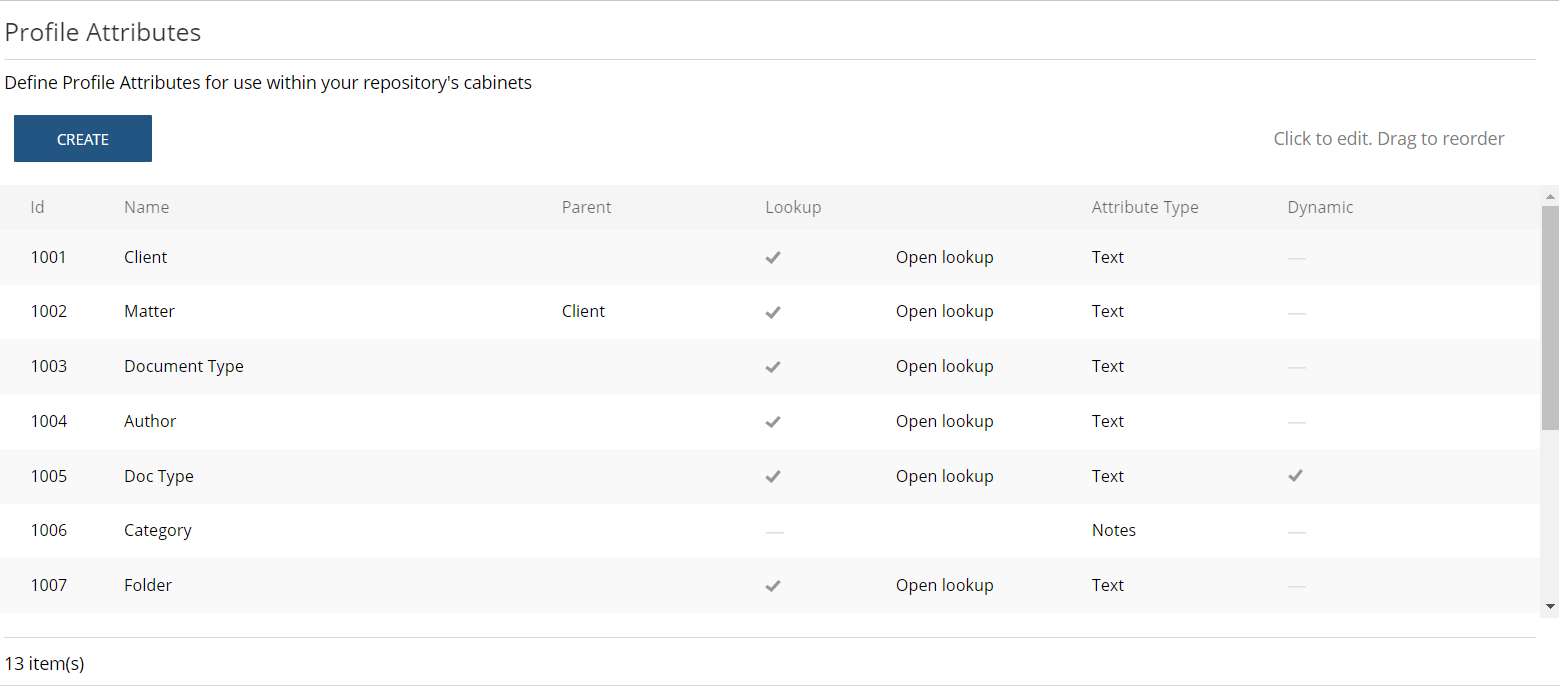
Task: Click the Dynamic dash in Client row
Action: [x=1296, y=258]
